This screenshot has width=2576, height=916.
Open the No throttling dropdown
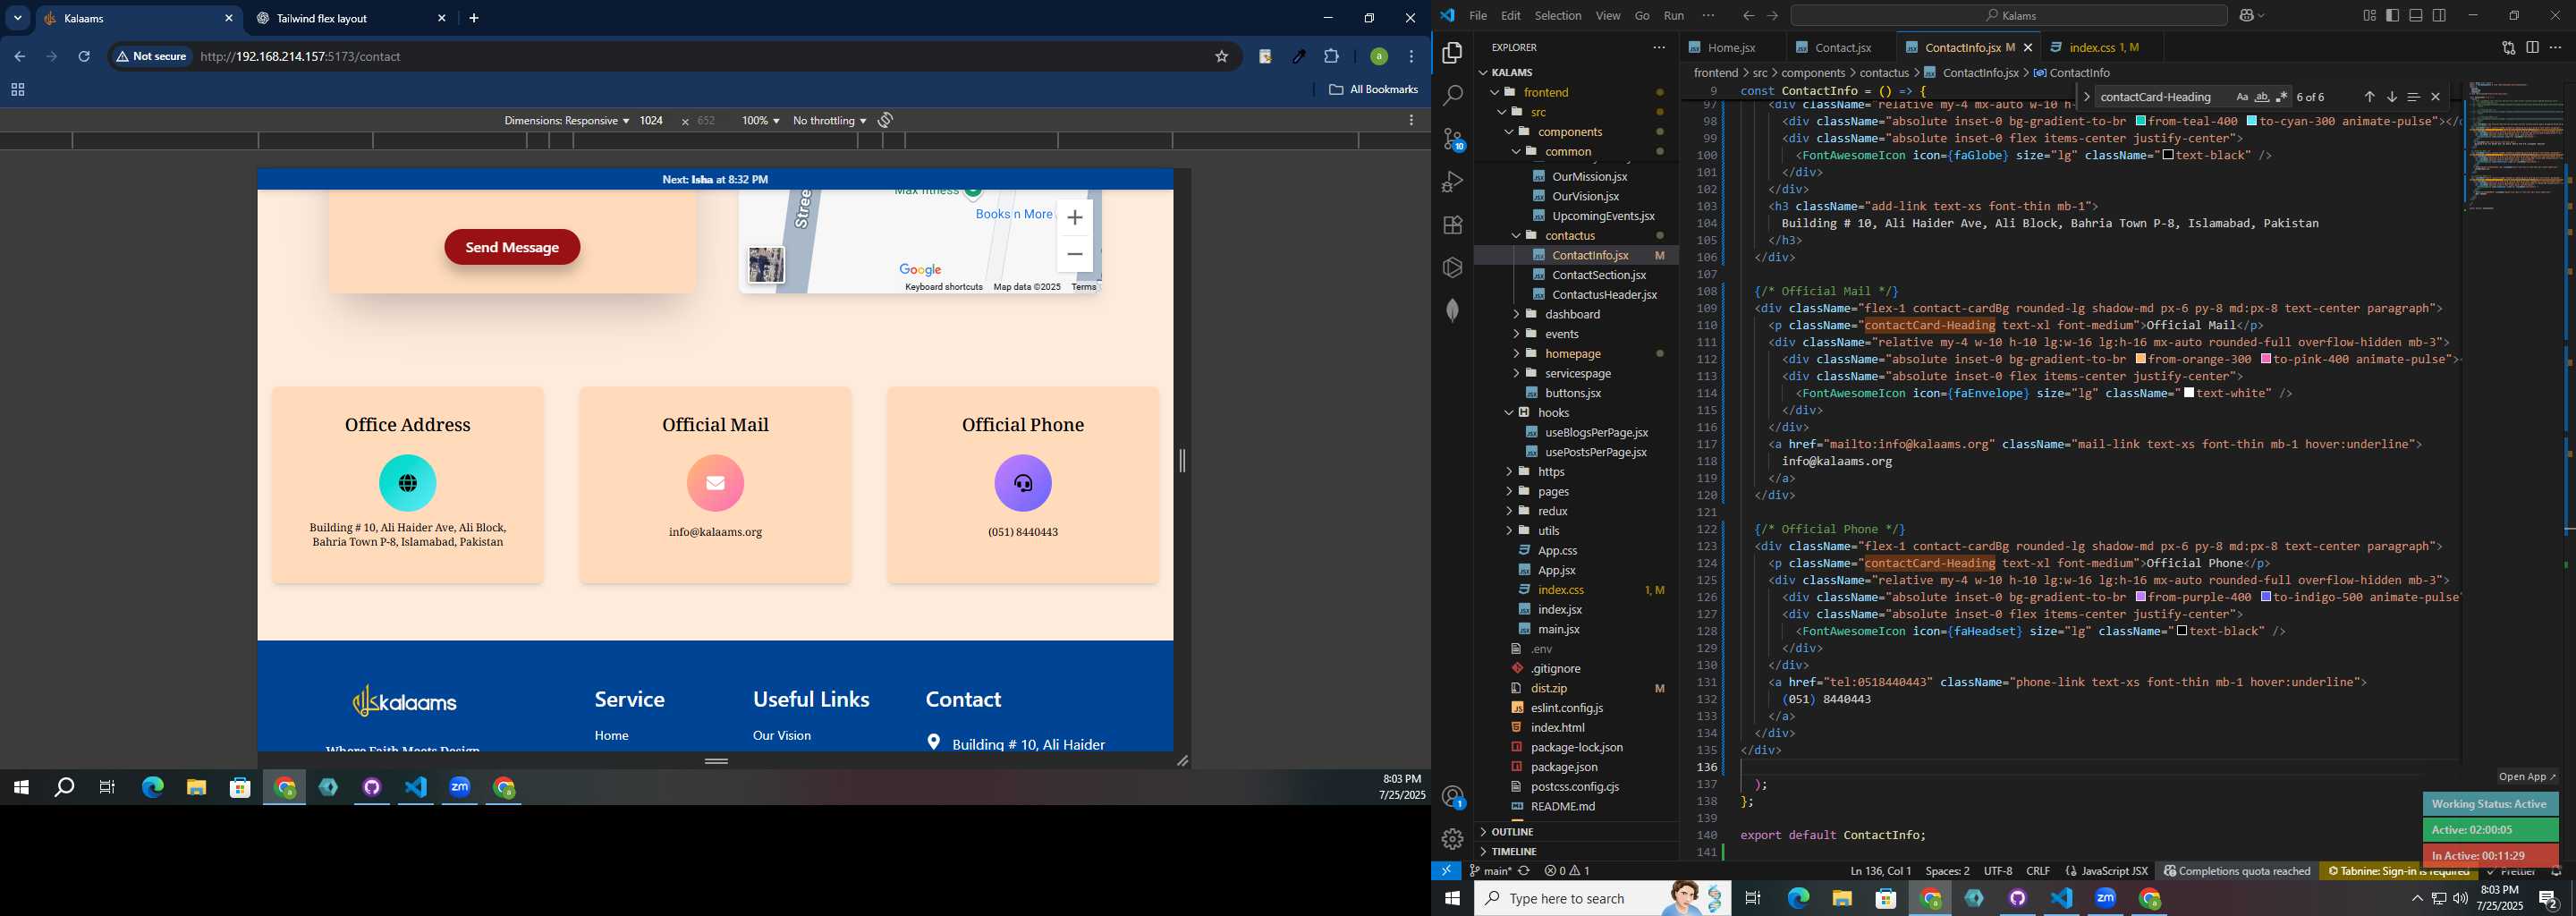[x=829, y=120]
